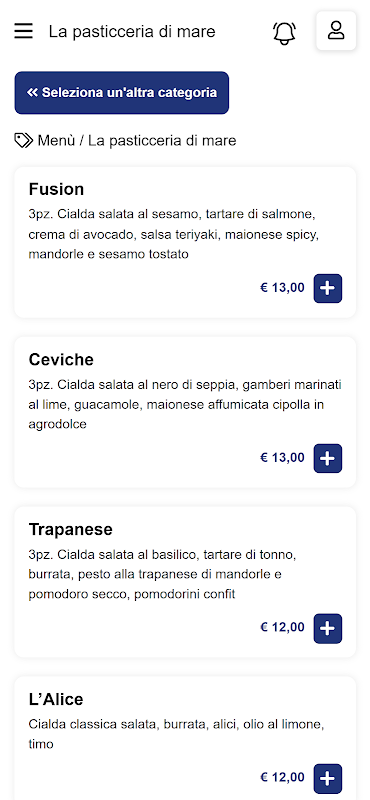370x800 pixels.
Task: Open the L'Alice item title
Action: (x=56, y=699)
